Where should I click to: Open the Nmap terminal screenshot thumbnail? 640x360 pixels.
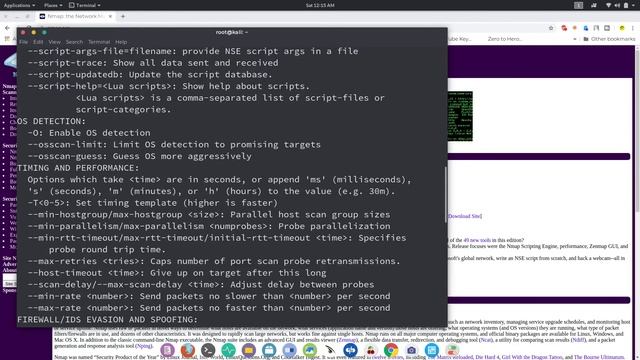pos(460,116)
